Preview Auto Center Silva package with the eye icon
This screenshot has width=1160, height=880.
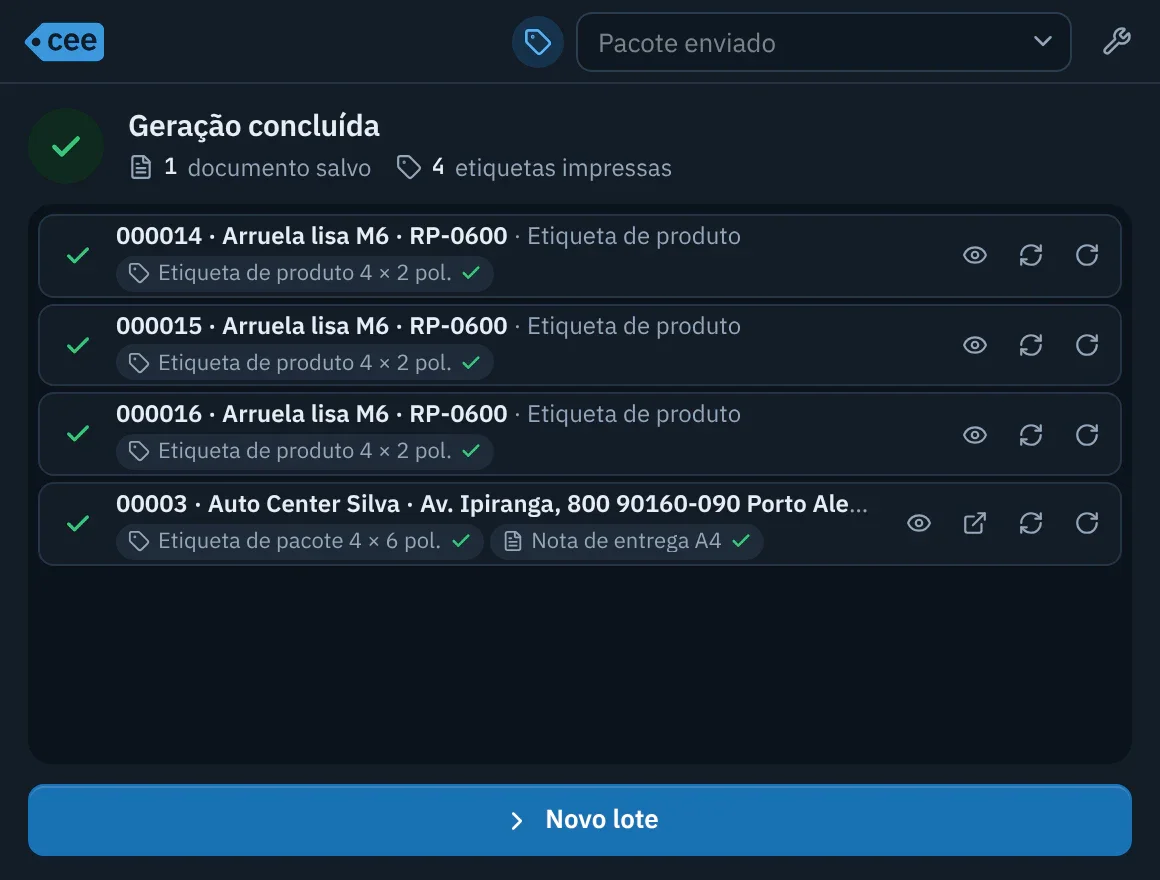click(x=919, y=524)
